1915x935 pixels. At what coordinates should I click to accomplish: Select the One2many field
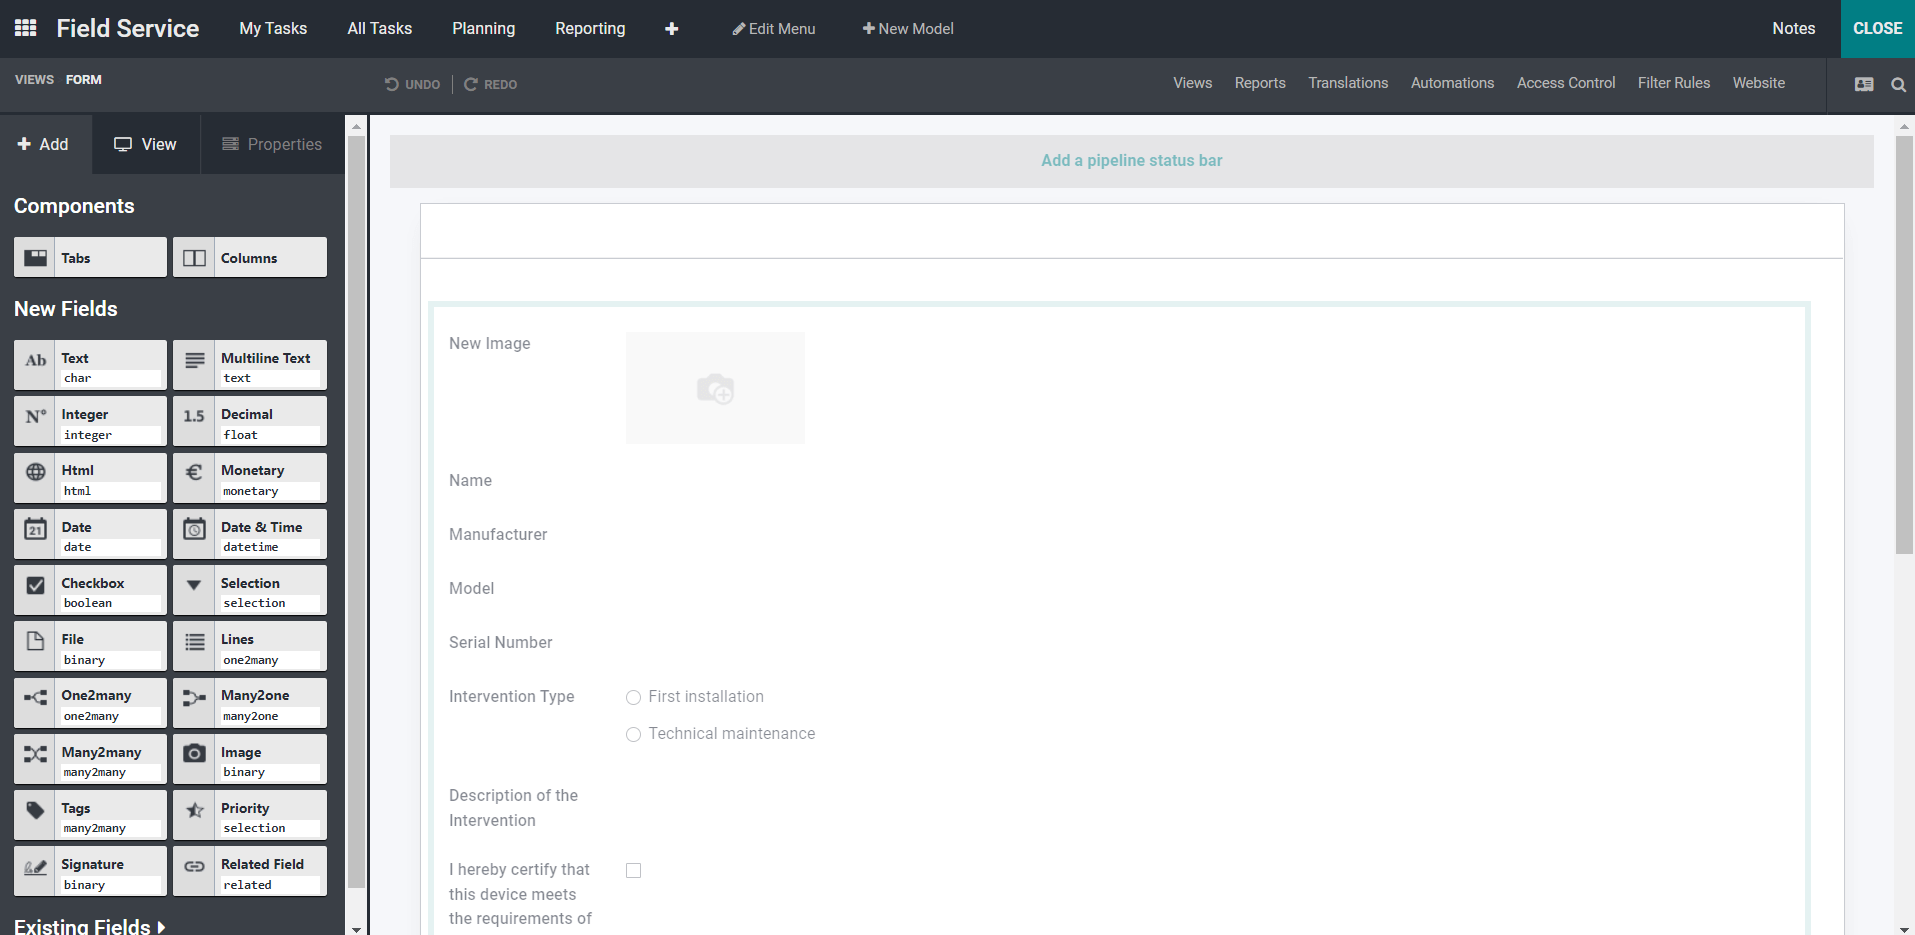click(90, 703)
